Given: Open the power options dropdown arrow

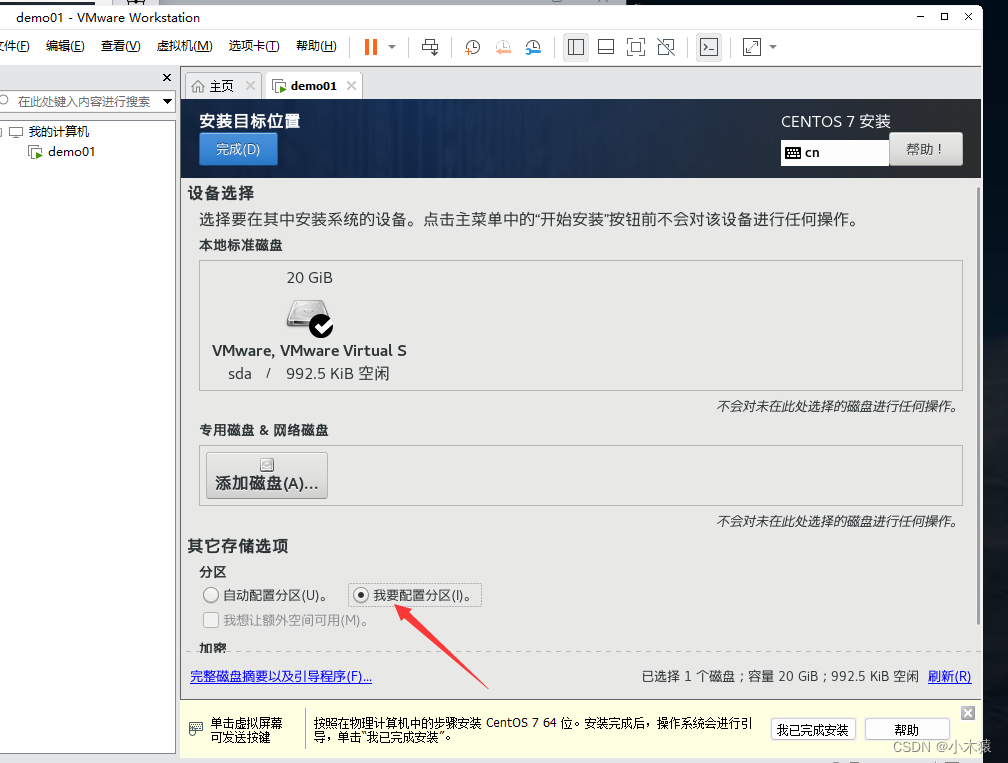Looking at the screenshot, I should click(x=392, y=47).
